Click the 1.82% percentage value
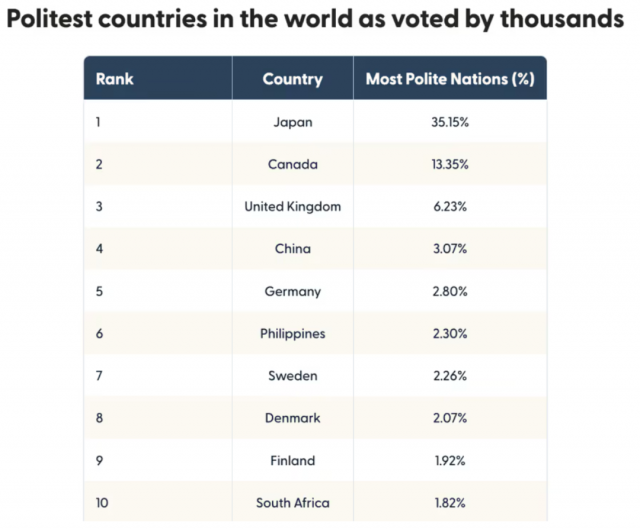 [x=449, y=502]
